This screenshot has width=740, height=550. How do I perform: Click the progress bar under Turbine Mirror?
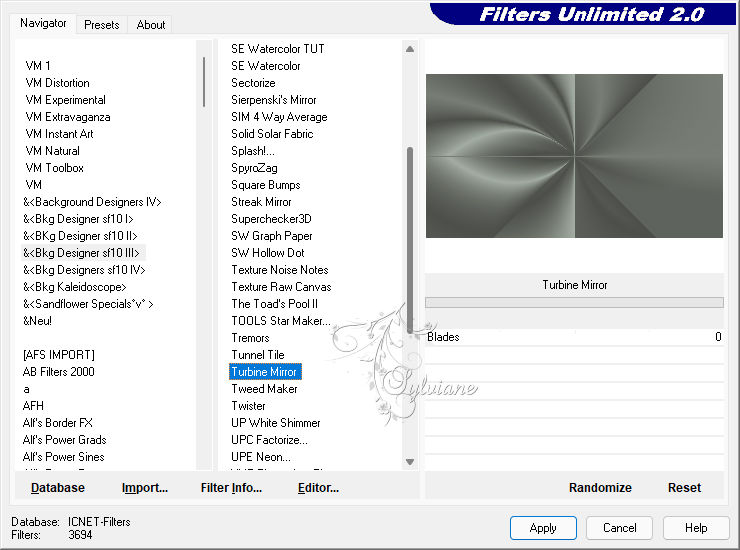(574, 302)
